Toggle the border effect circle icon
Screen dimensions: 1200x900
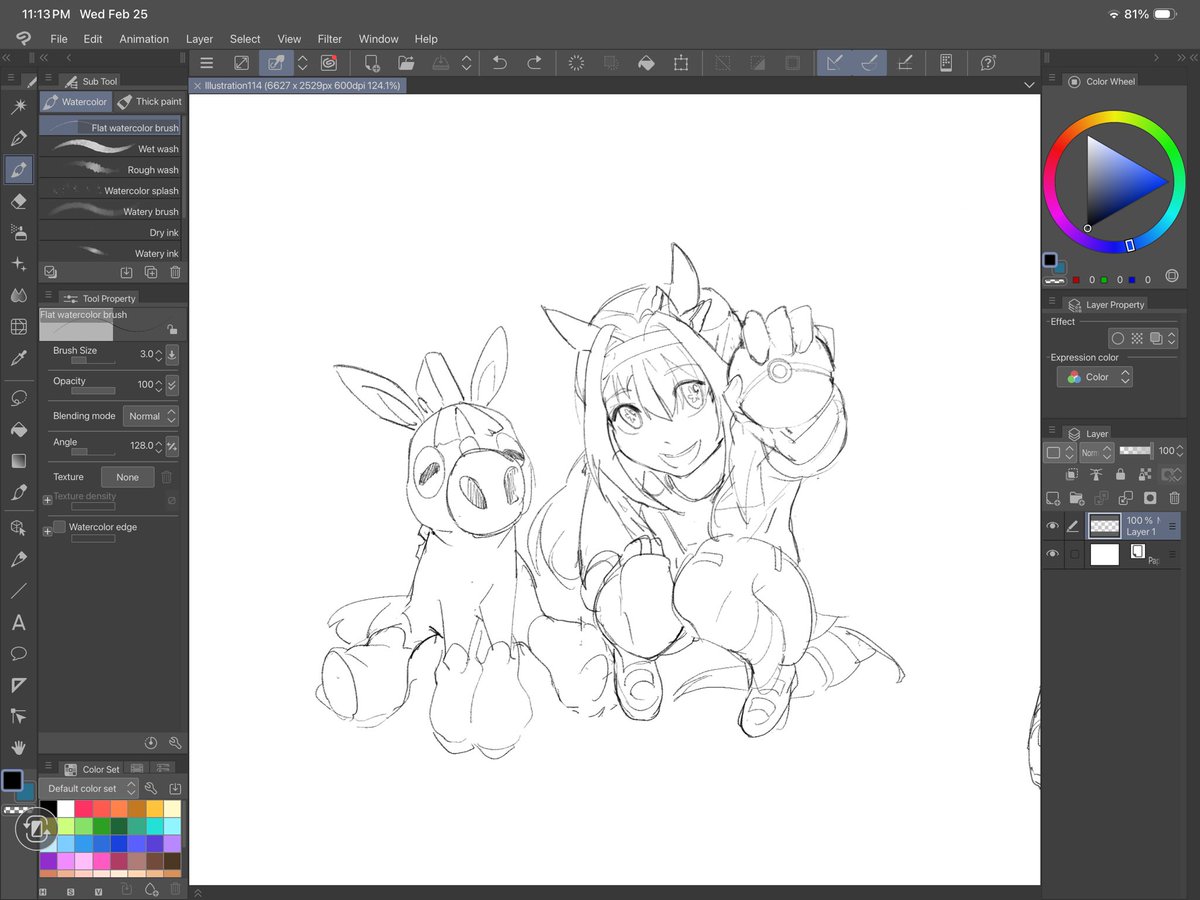pyautogui.click(x=1118, y=338)
